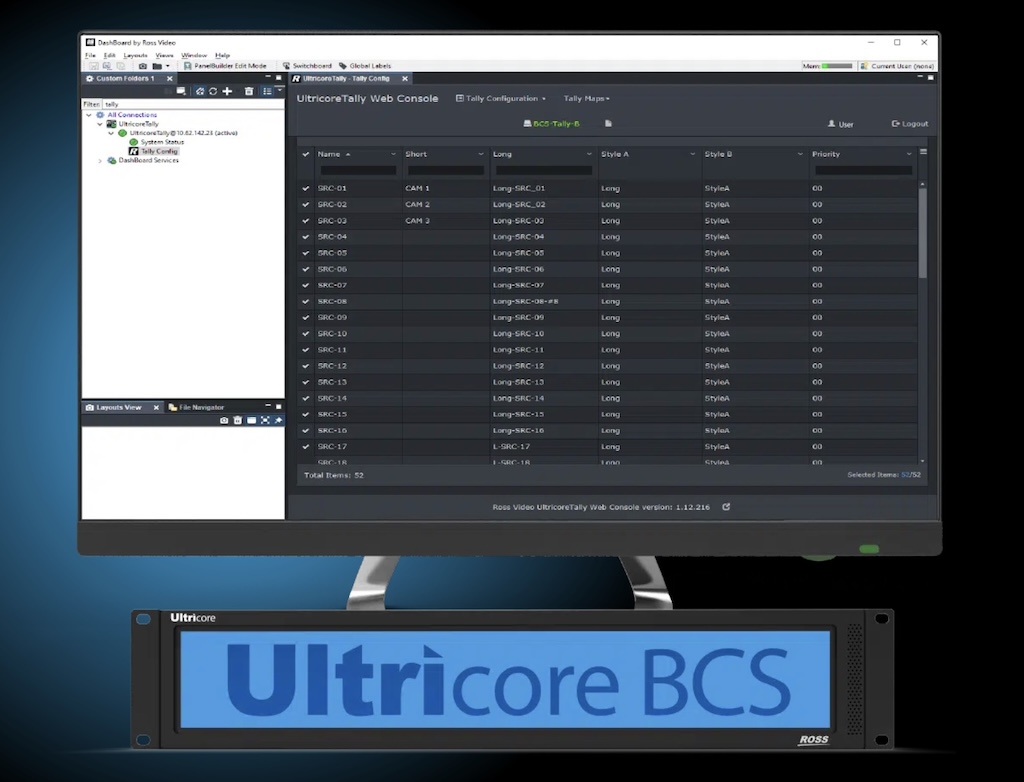Screen dimensions: 1024x782
Task: Uncheck the SRC-08 row checkbox
Action: coord(306,301)
